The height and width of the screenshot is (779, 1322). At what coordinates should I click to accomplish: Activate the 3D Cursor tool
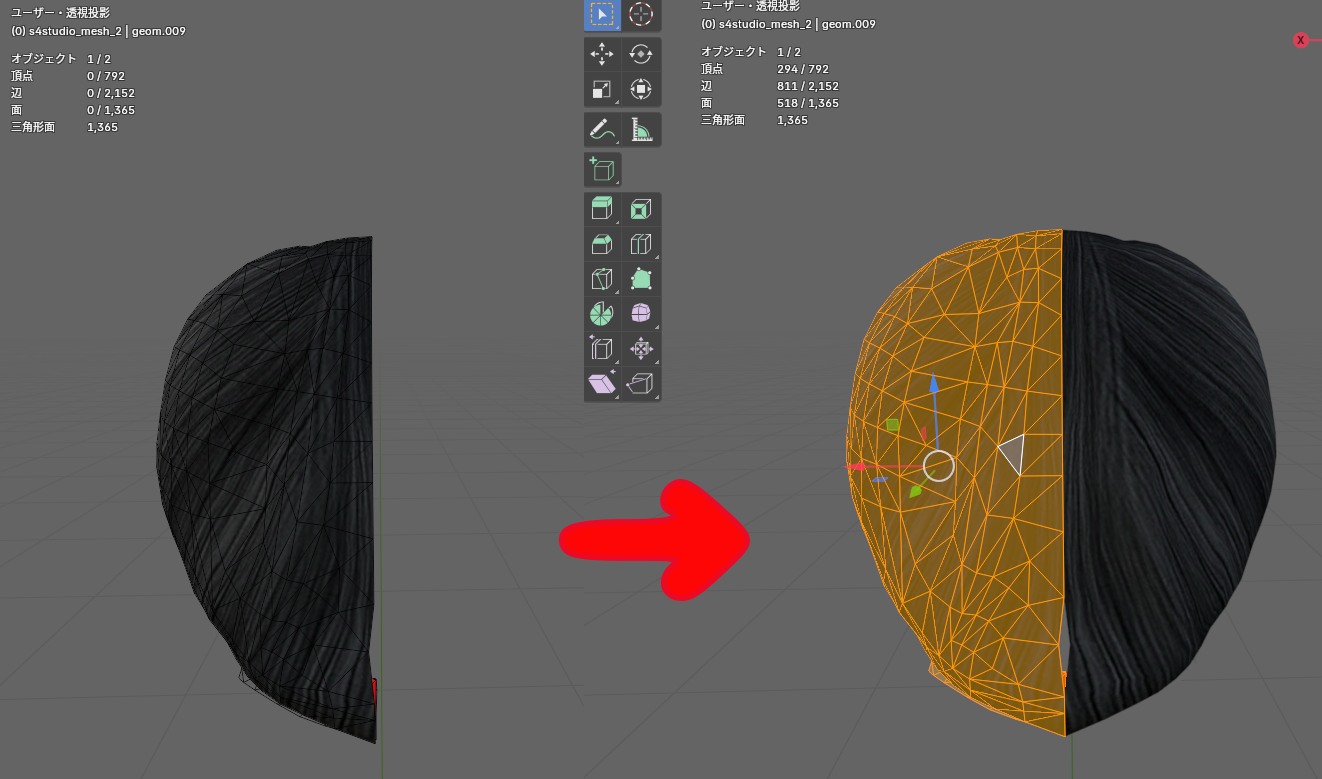641,14
